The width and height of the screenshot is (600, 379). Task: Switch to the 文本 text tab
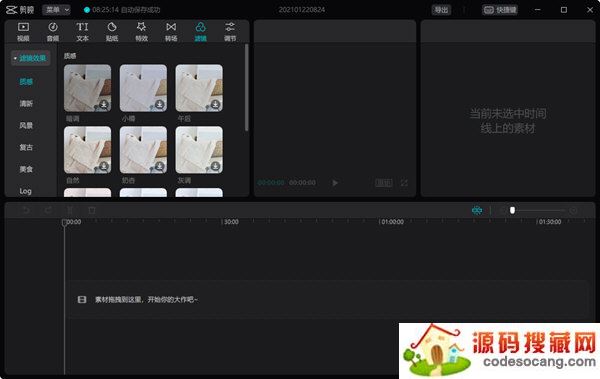click(x=82, y=31)
